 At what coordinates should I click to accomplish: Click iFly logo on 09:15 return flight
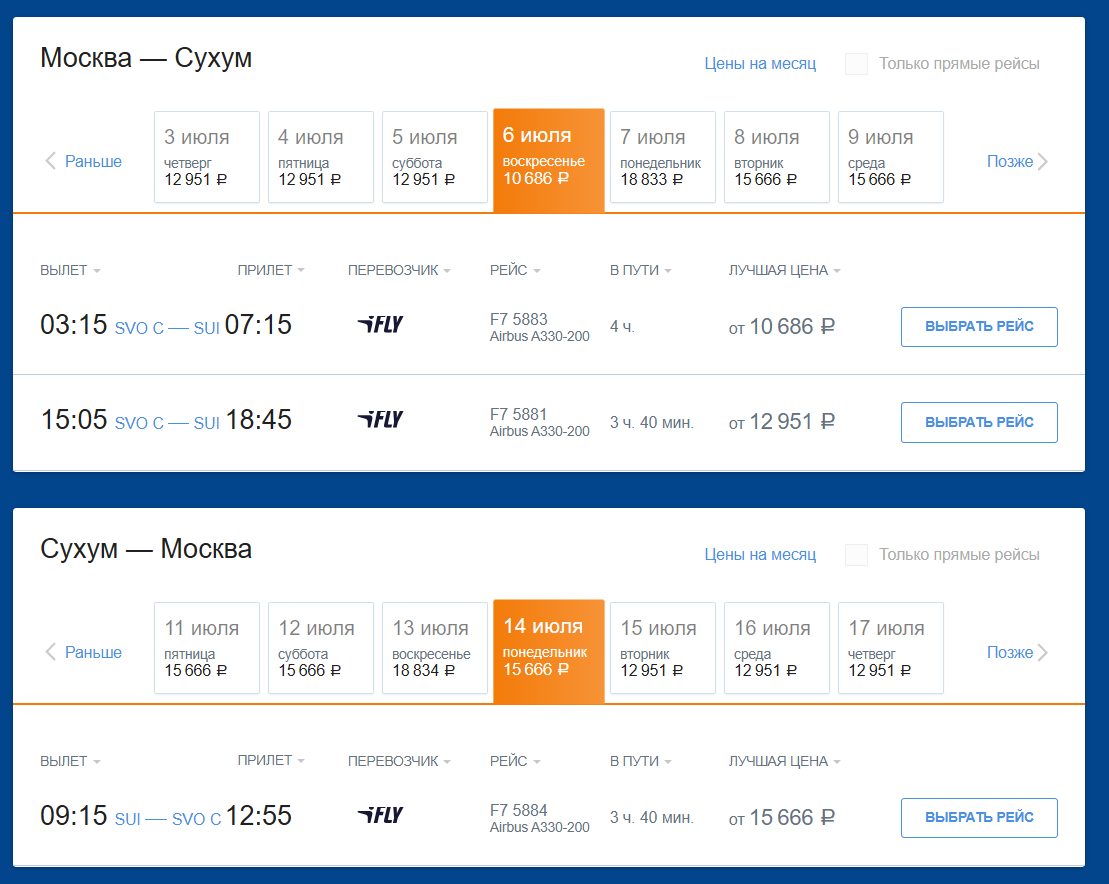pos(380,815)
